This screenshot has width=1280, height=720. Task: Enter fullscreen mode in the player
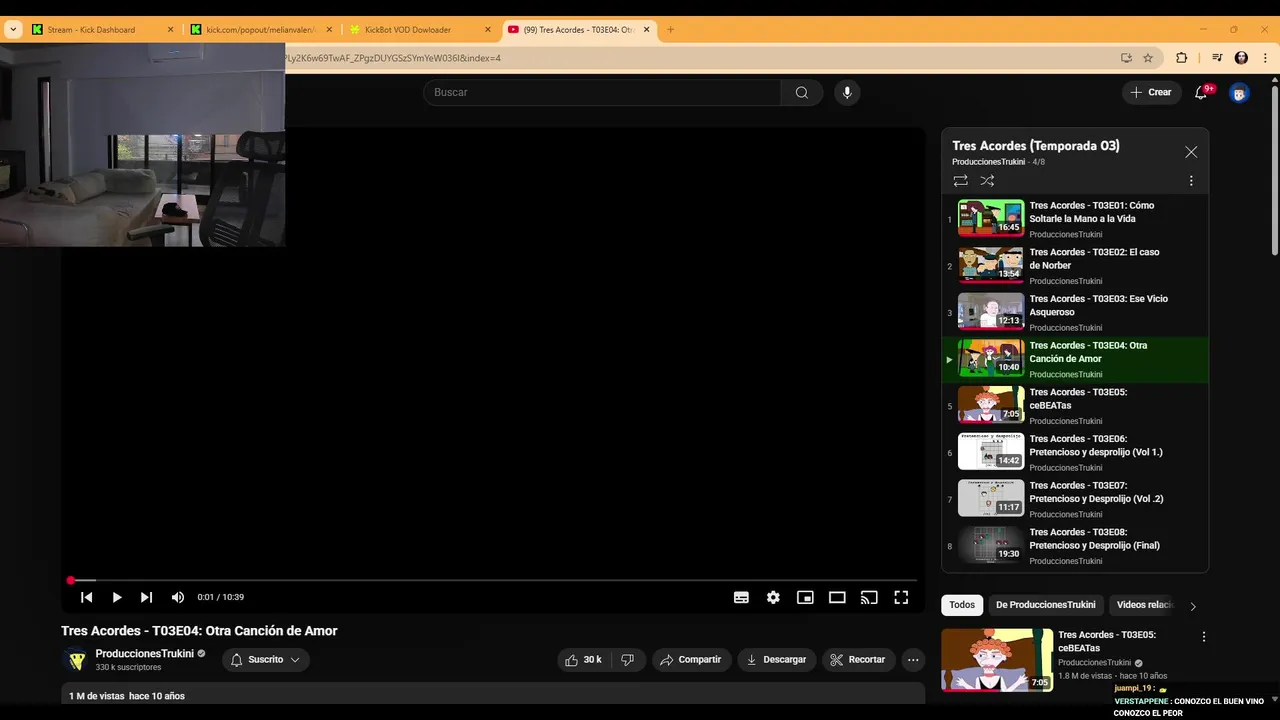901,597
